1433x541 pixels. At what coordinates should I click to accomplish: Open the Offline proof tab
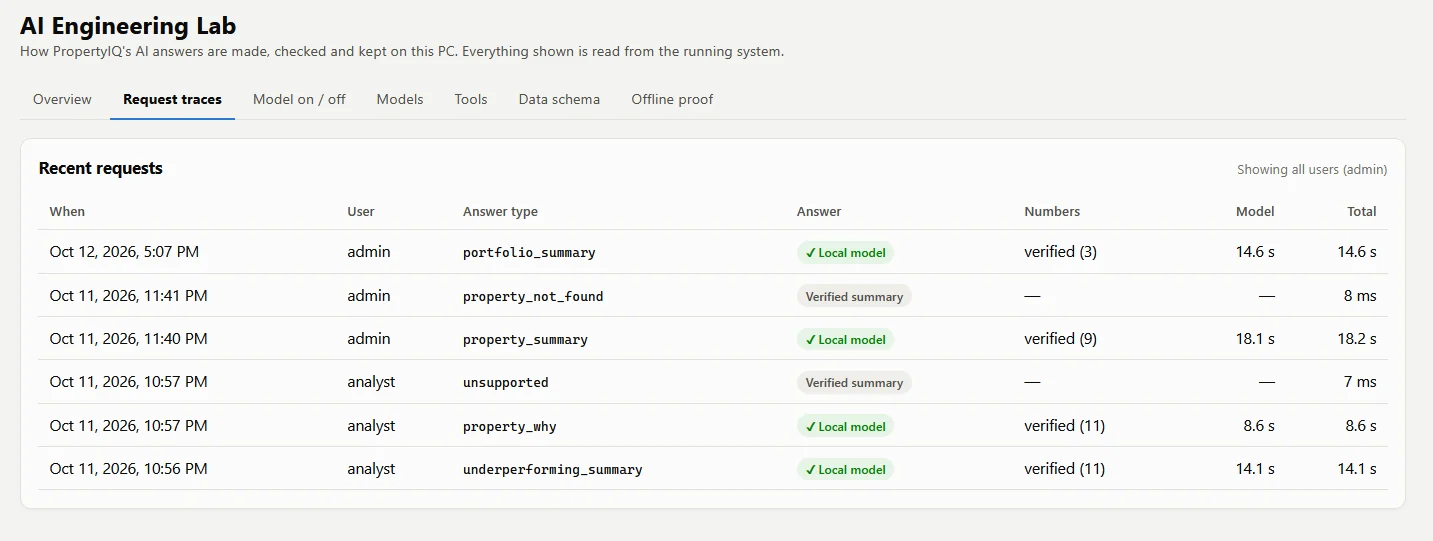[672, 99]
